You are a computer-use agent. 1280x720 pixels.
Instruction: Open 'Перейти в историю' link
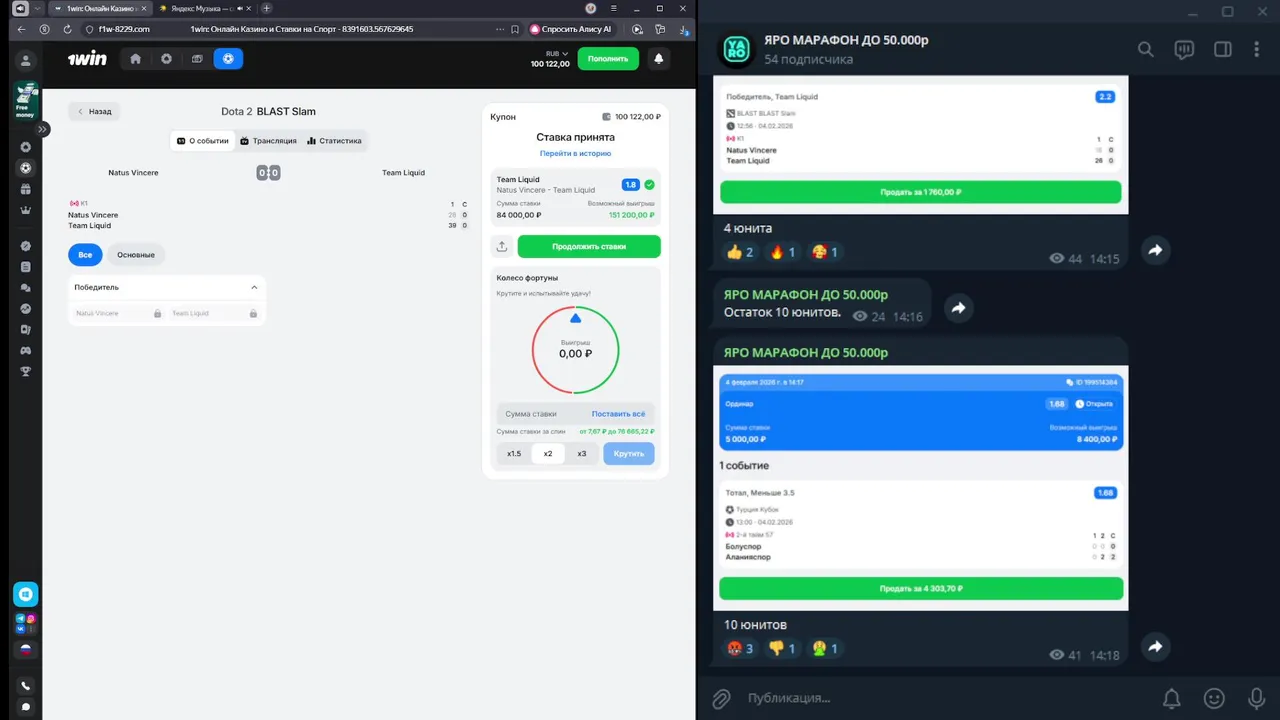pos(575,153)
